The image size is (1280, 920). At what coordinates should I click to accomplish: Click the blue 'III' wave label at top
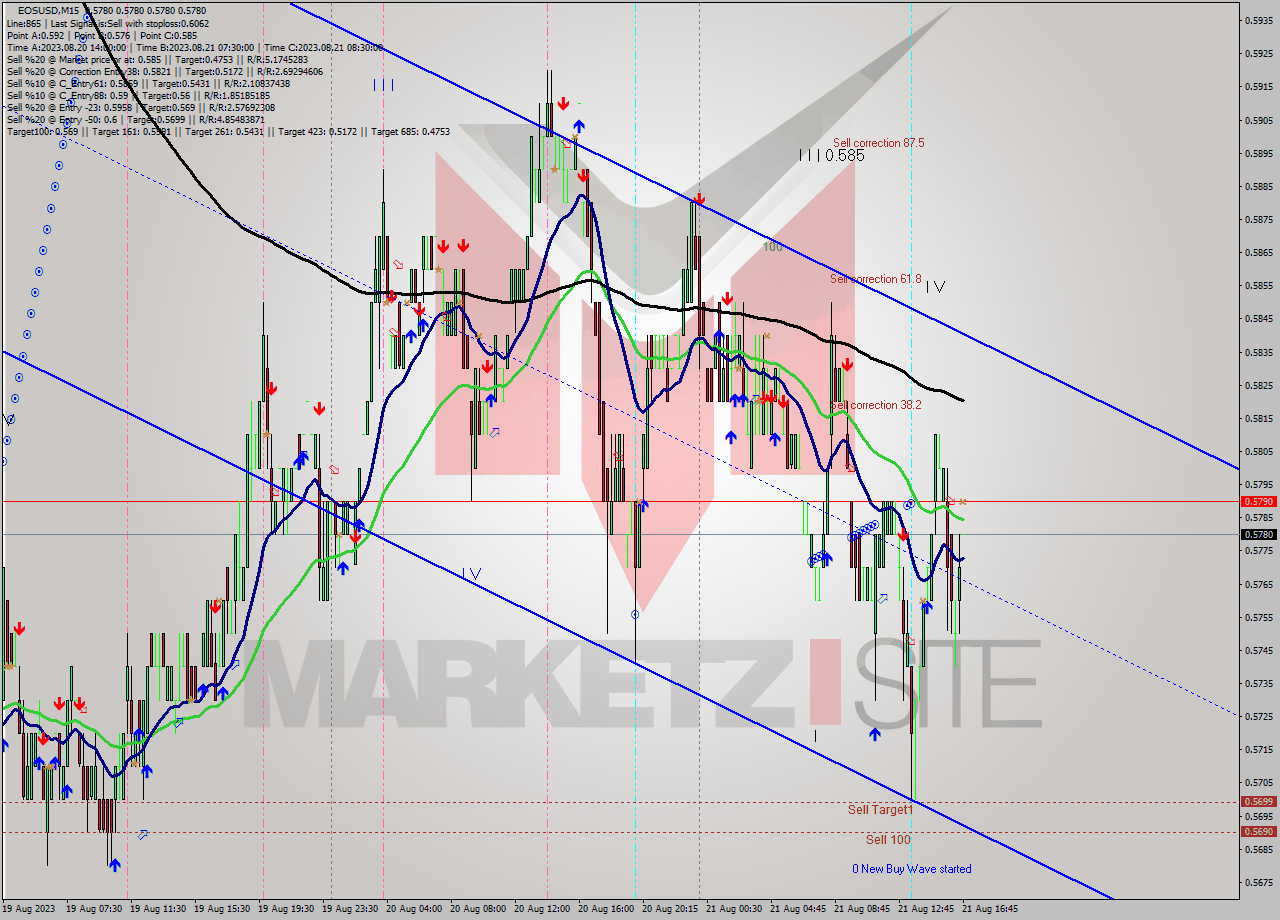pos(383,85)
